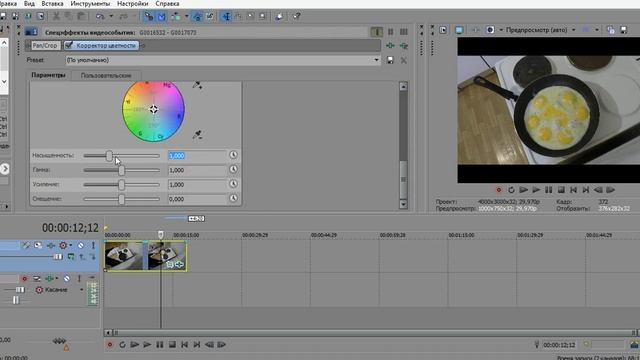Go to end in timeline transport

click(x=197, y=345)
